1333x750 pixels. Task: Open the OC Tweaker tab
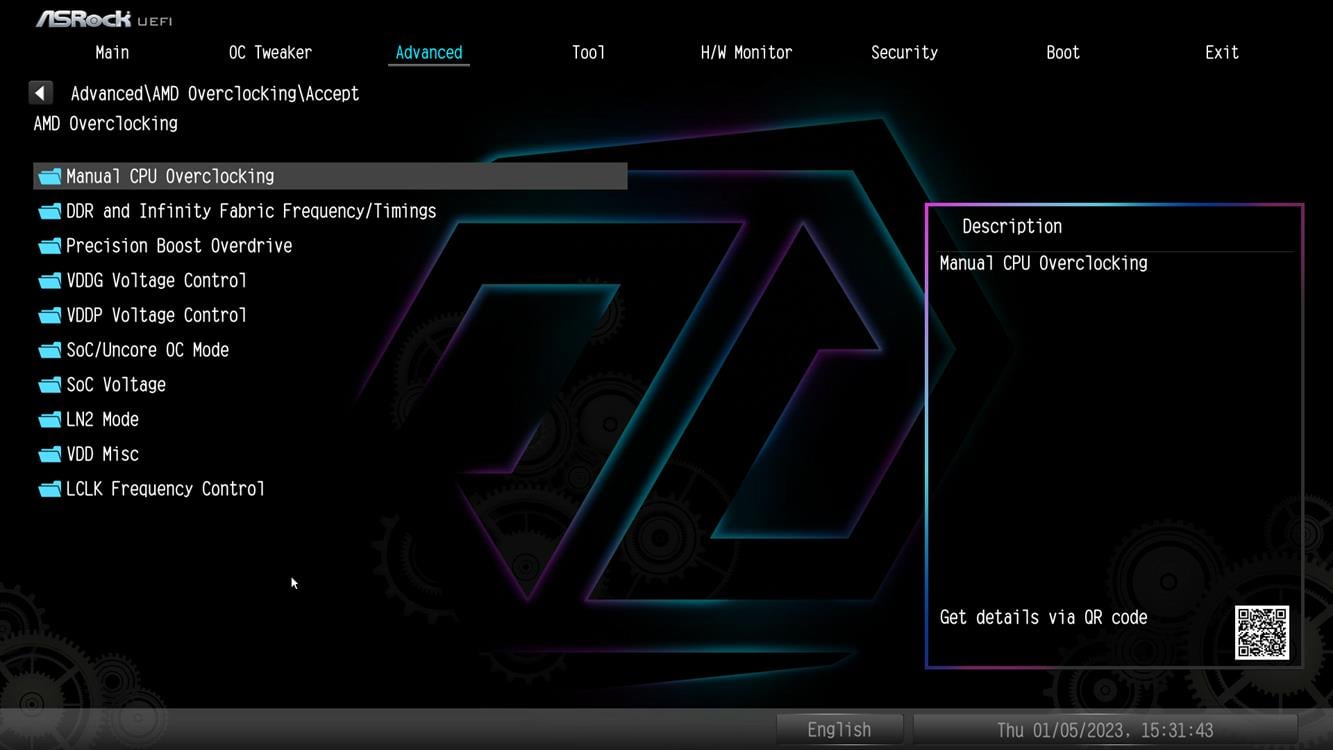click(x=270, y=52)
